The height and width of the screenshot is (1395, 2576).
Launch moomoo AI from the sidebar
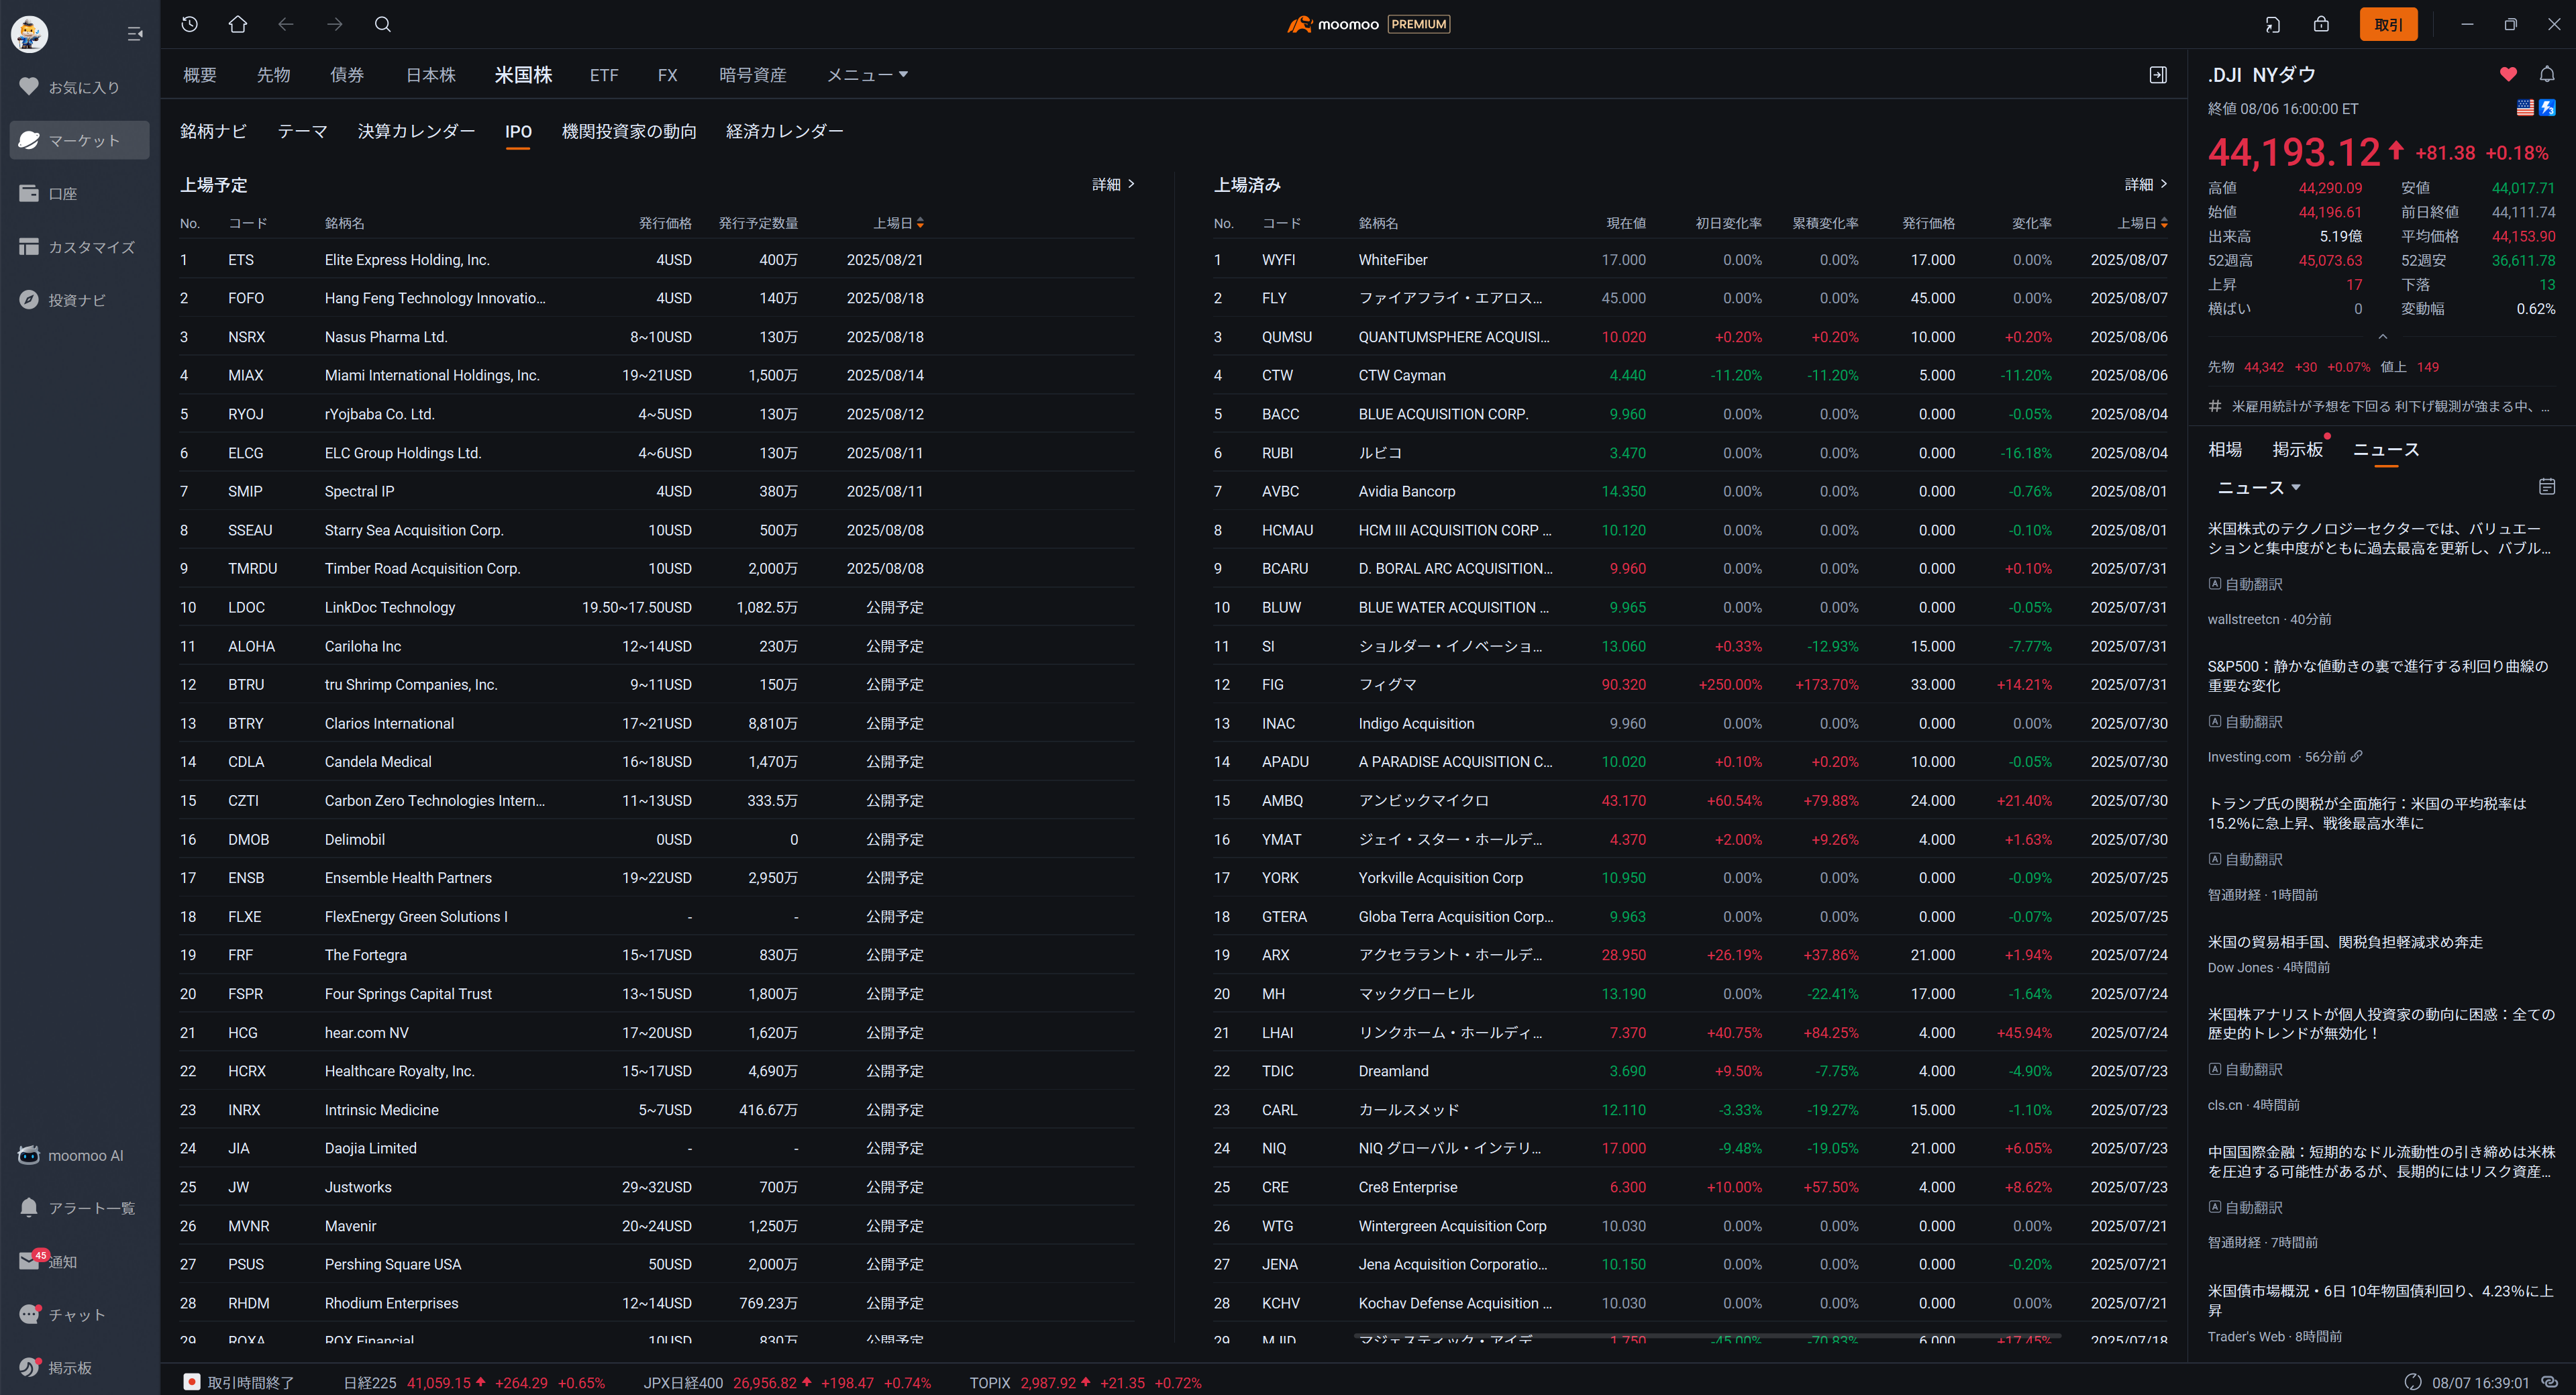coord(80,1155)
